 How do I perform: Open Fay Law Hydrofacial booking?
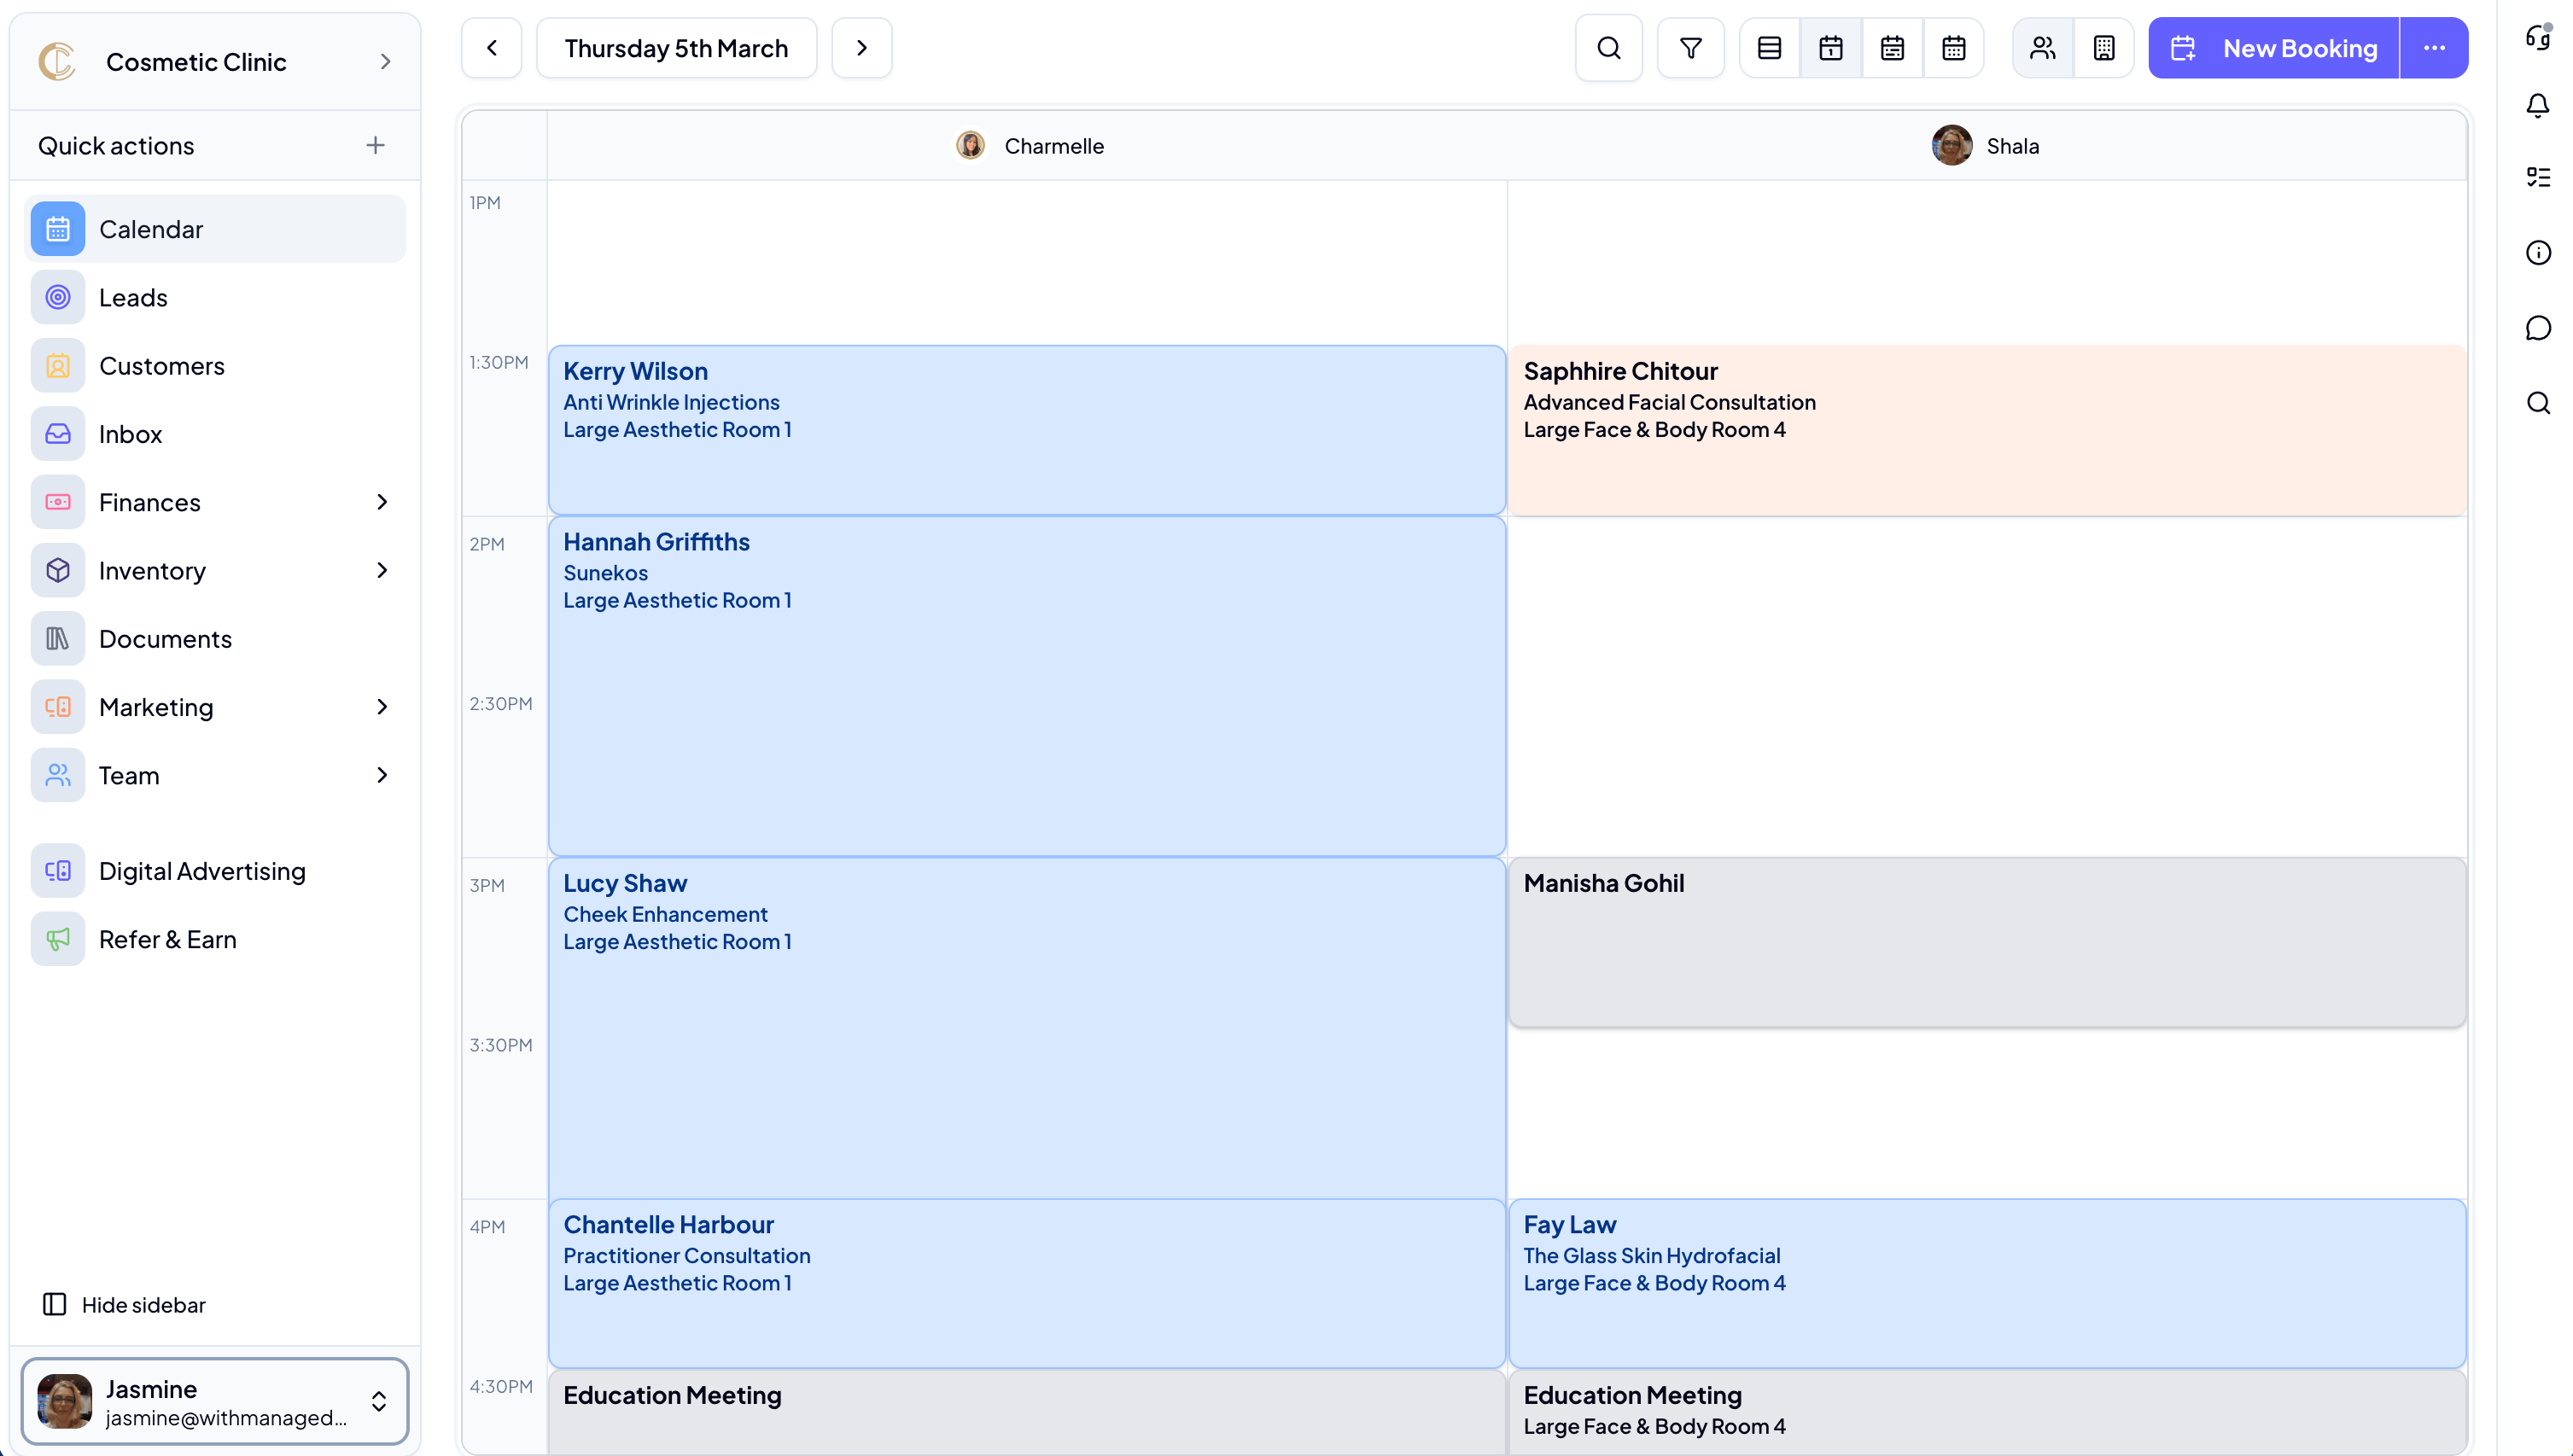[x=1987, y=1283]
